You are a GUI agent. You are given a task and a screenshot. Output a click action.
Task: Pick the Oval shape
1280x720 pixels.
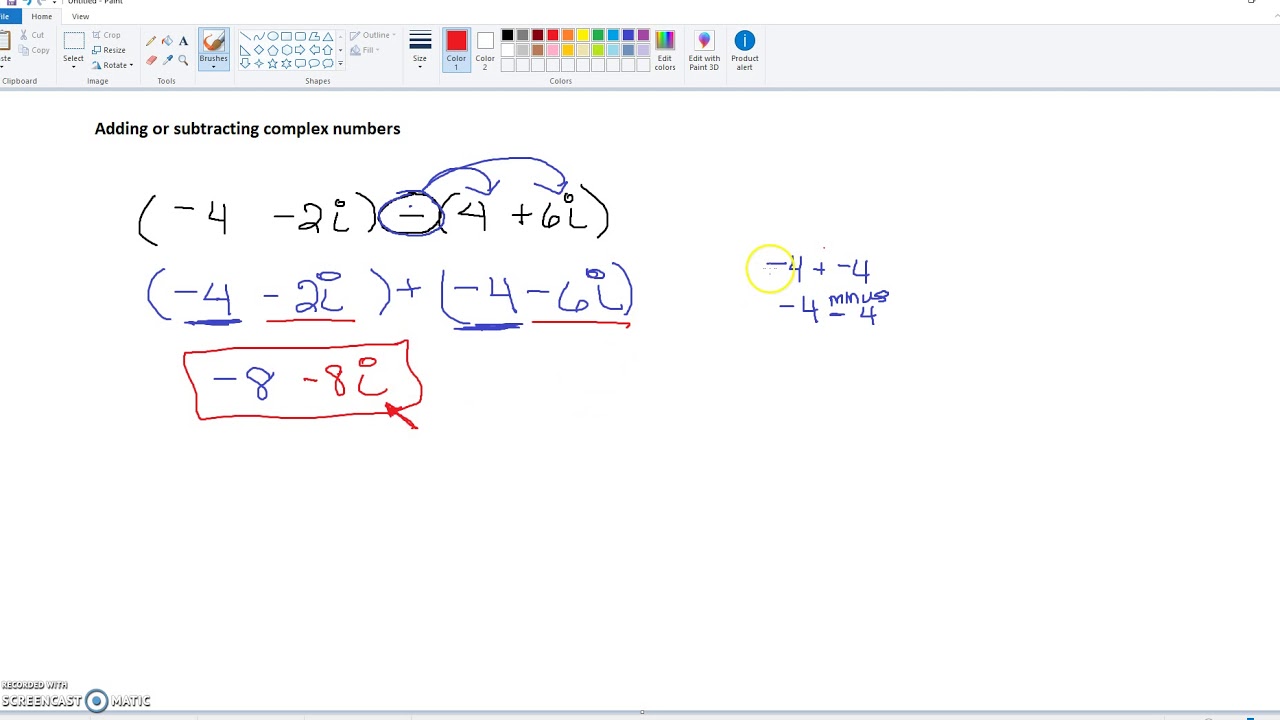pyautogui.click(x=273, y=36)
